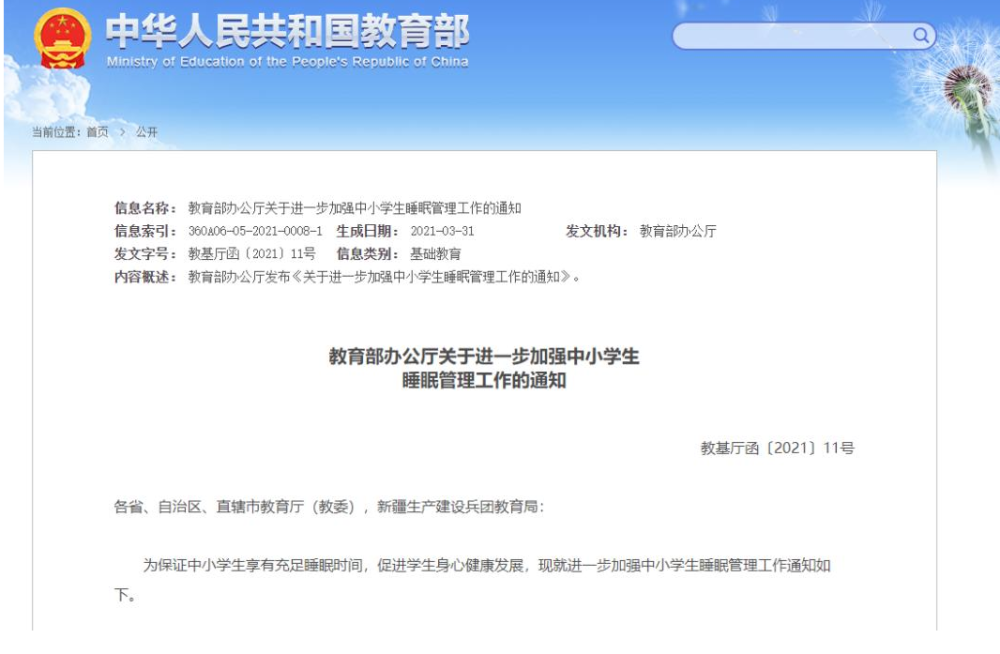Screen dimensions: 1000x654
Task: Focus the search input box in the header
Action: [804, 36]
